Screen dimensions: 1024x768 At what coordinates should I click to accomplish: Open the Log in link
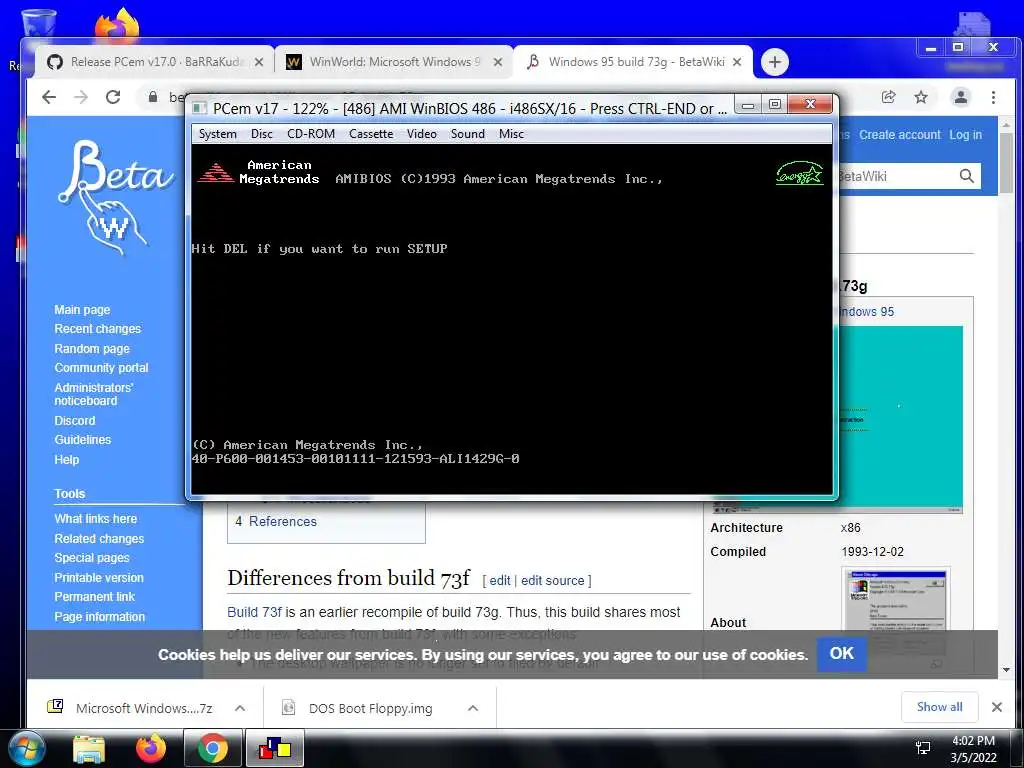point(965,135)
